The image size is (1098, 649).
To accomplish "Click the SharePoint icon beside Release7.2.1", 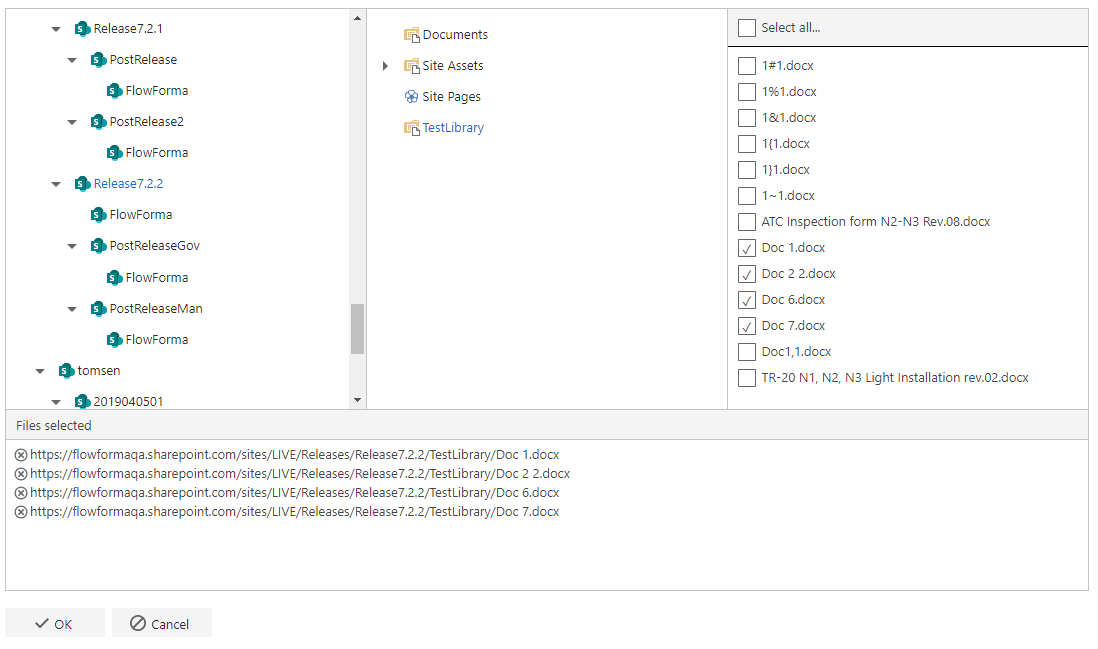I will pyautogui.click(x=83, y=29).
